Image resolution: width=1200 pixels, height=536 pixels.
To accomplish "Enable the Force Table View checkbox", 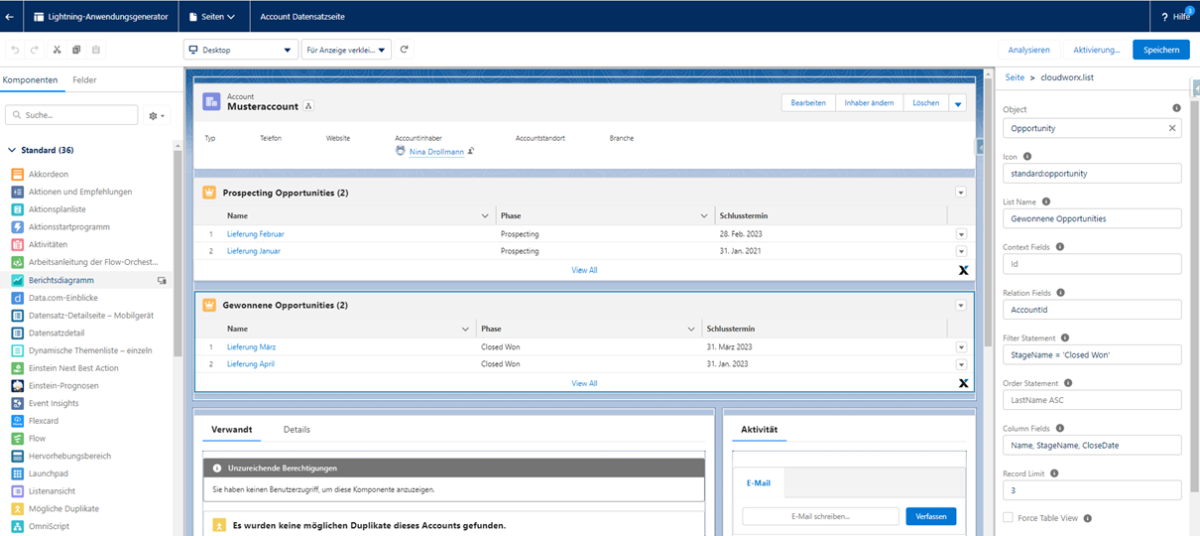I will (x=1008, y=518).
